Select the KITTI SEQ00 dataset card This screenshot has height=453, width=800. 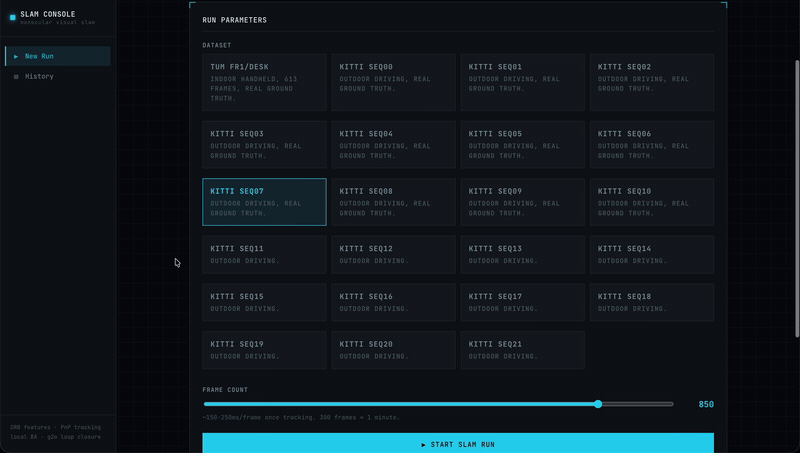[393, 83]
